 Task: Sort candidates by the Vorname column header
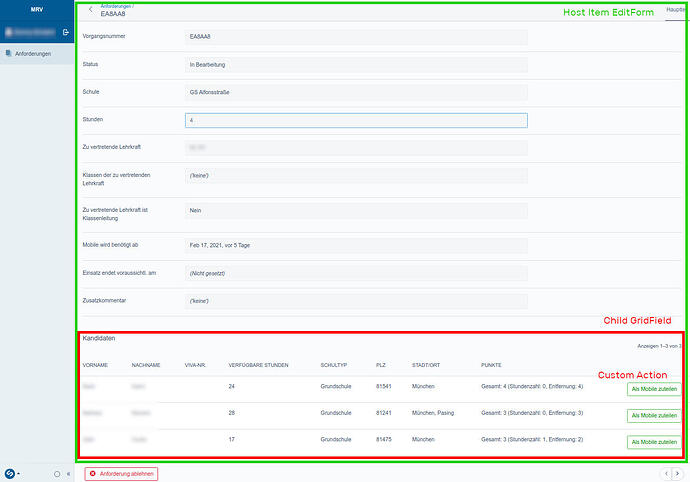[95, 365]
